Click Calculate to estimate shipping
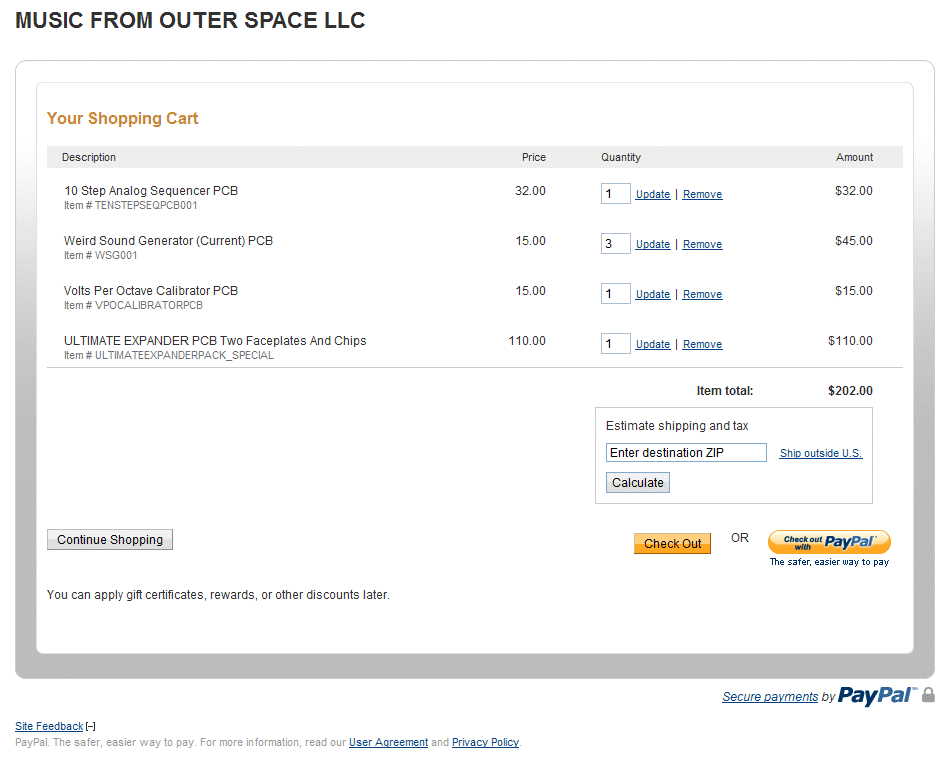 [638, 483]
